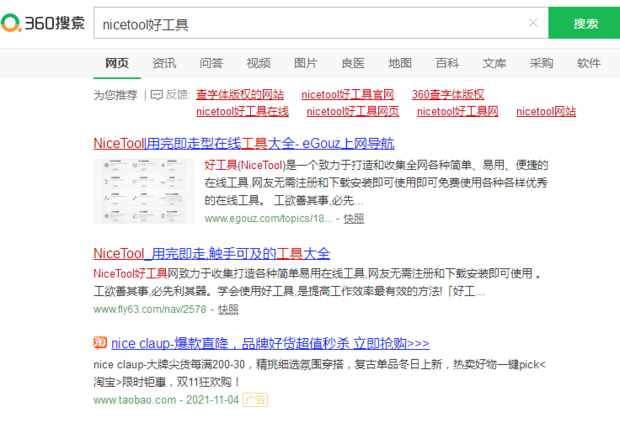Open the nice claup-爆款直降 ad title
This screenshot has height=423, width=620.
[270, 343]
